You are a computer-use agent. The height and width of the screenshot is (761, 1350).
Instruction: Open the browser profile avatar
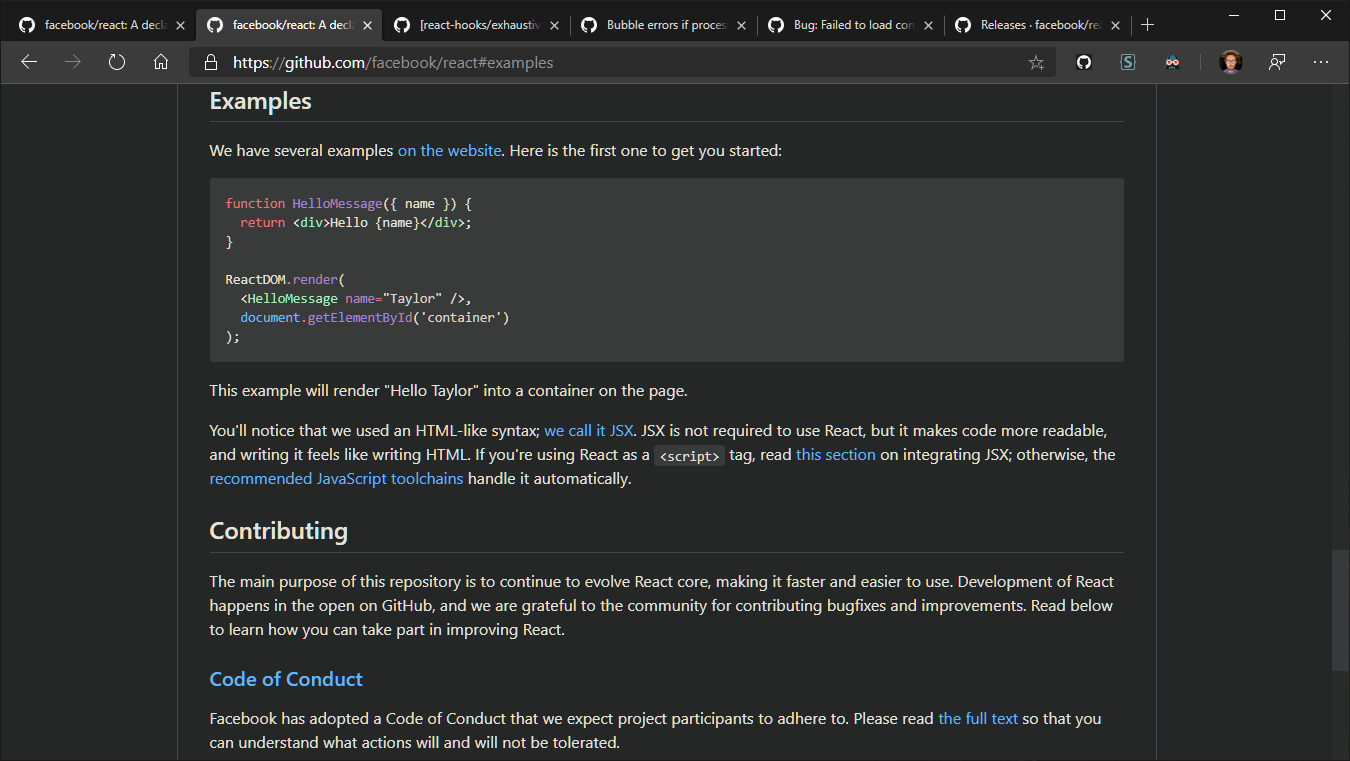click(x=1231, y=61)
